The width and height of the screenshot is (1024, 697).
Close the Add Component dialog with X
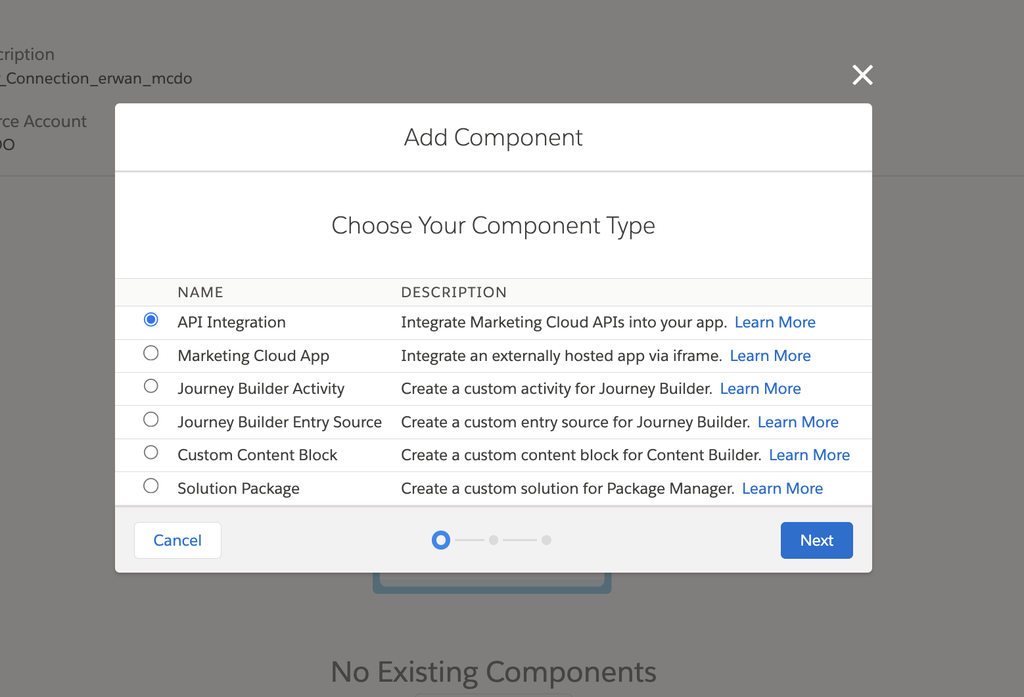point(862,75)
